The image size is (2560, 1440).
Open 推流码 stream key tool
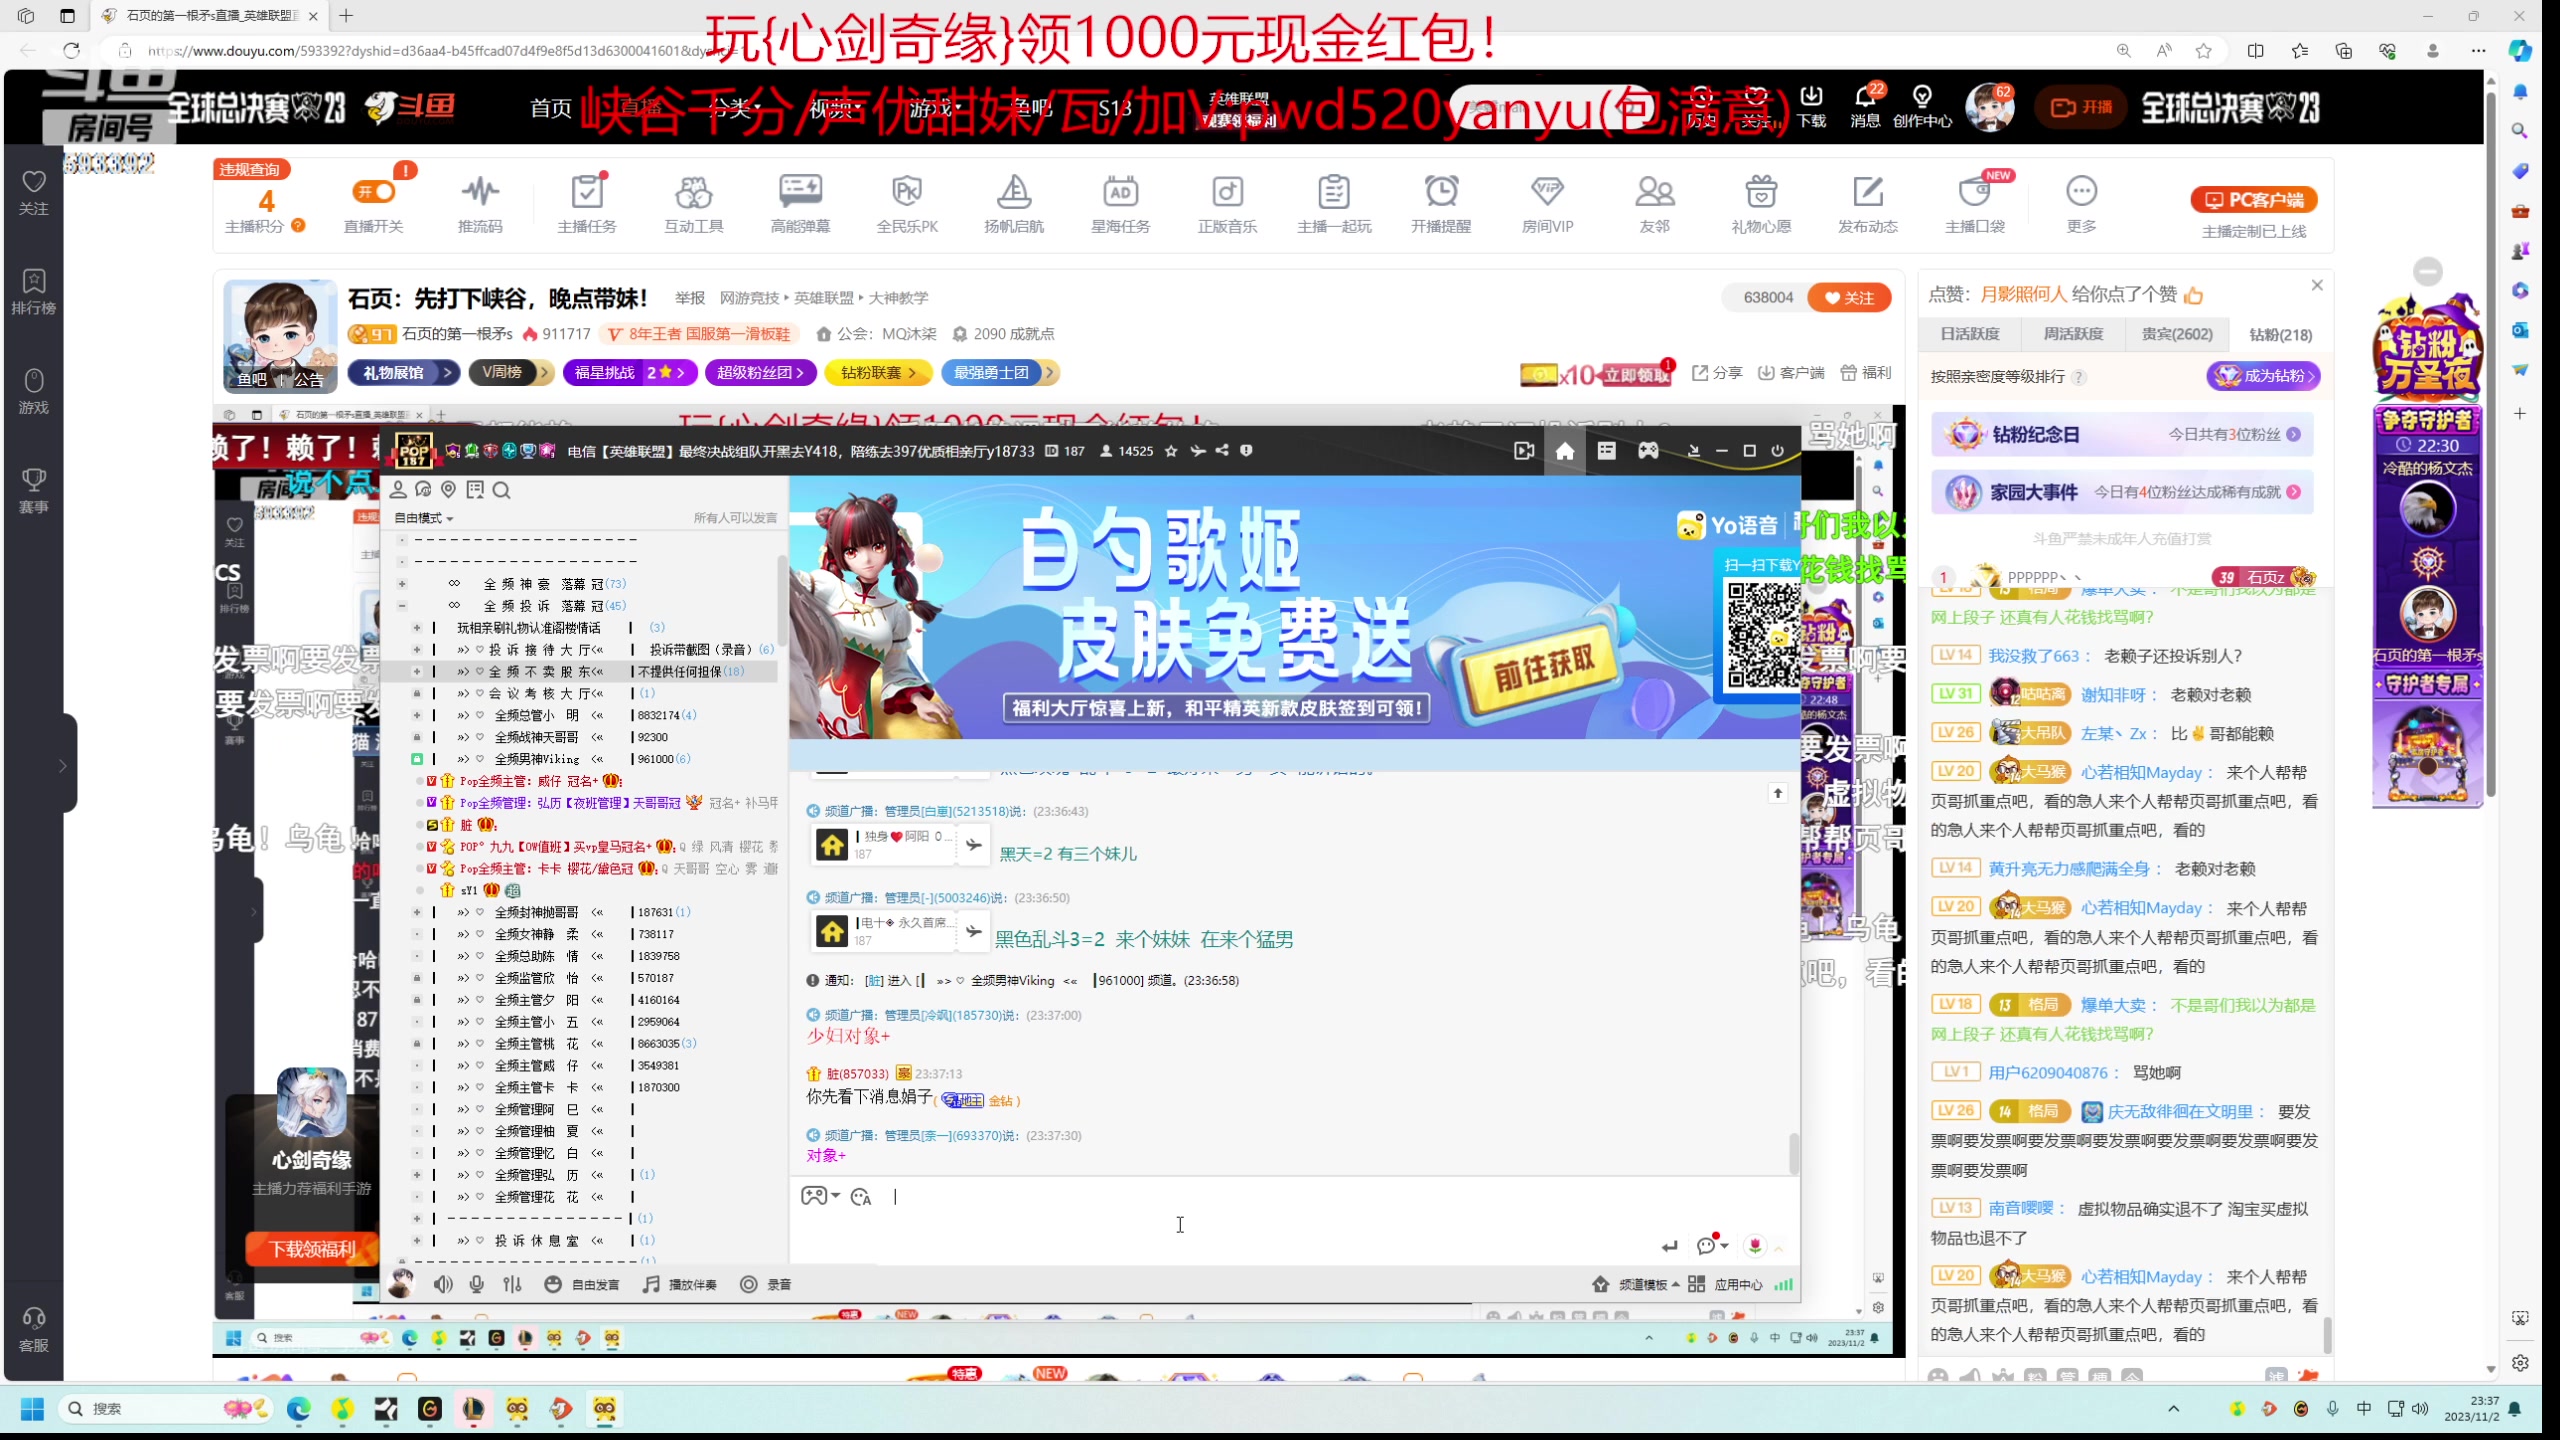pos(480,203)
